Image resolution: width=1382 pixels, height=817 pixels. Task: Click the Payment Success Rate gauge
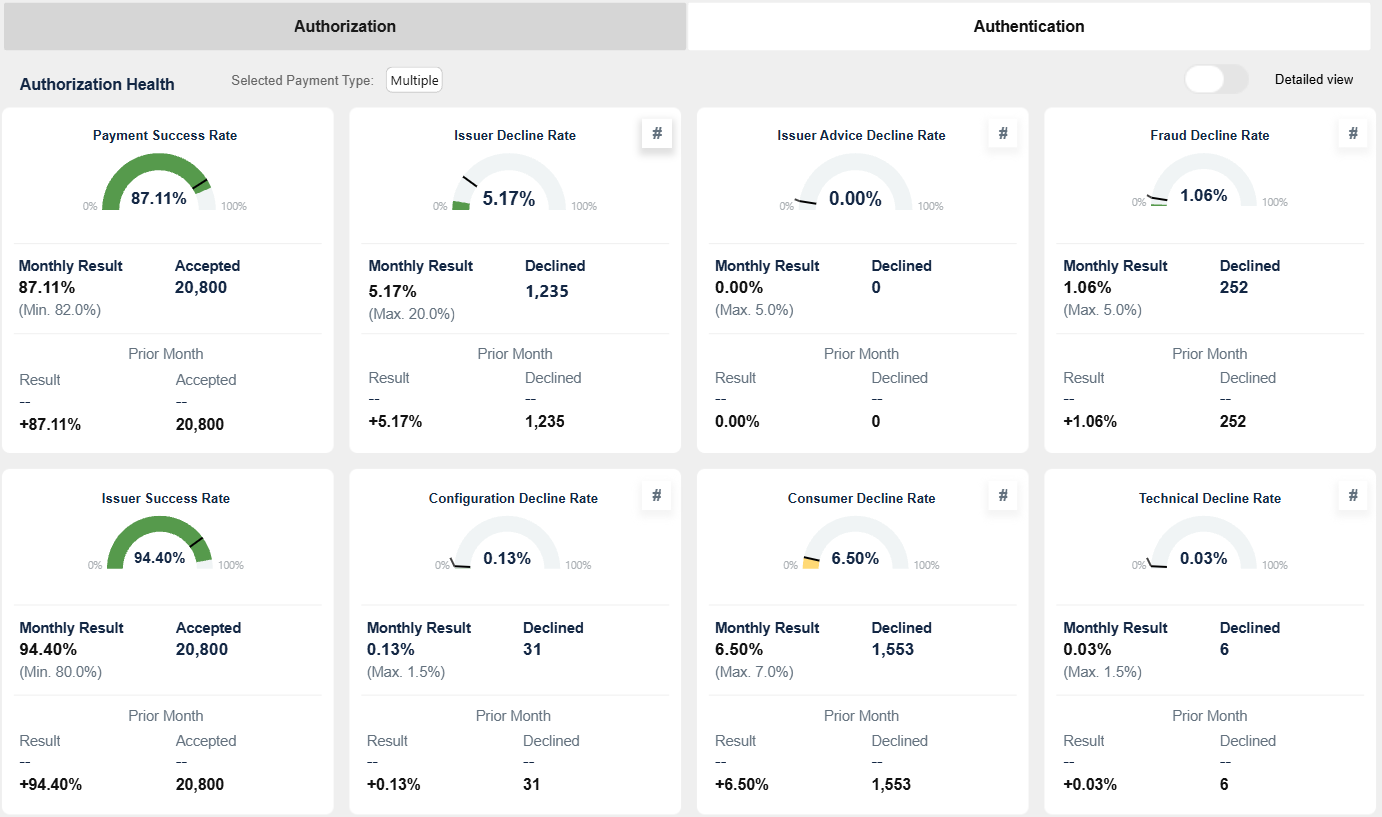(159, 182)
